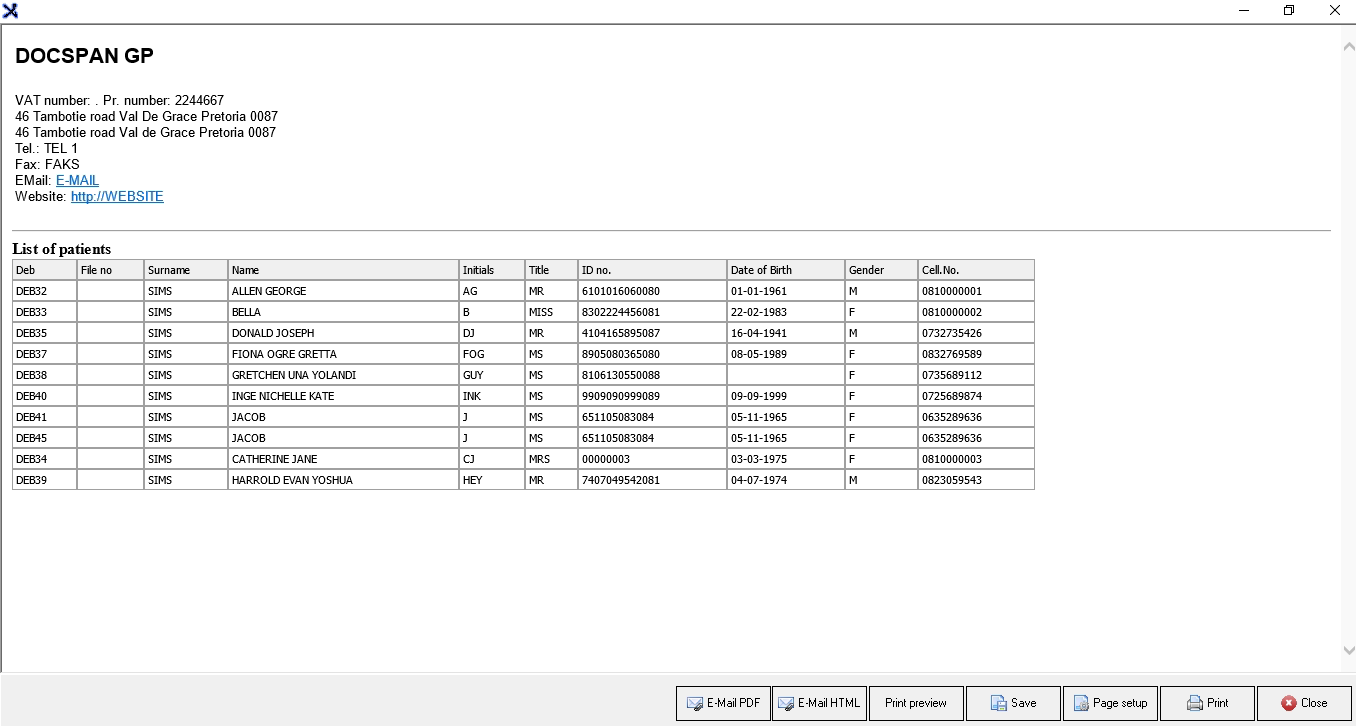Follow the http://WEBSITE link
The image size is (1356, 726).
117,197
